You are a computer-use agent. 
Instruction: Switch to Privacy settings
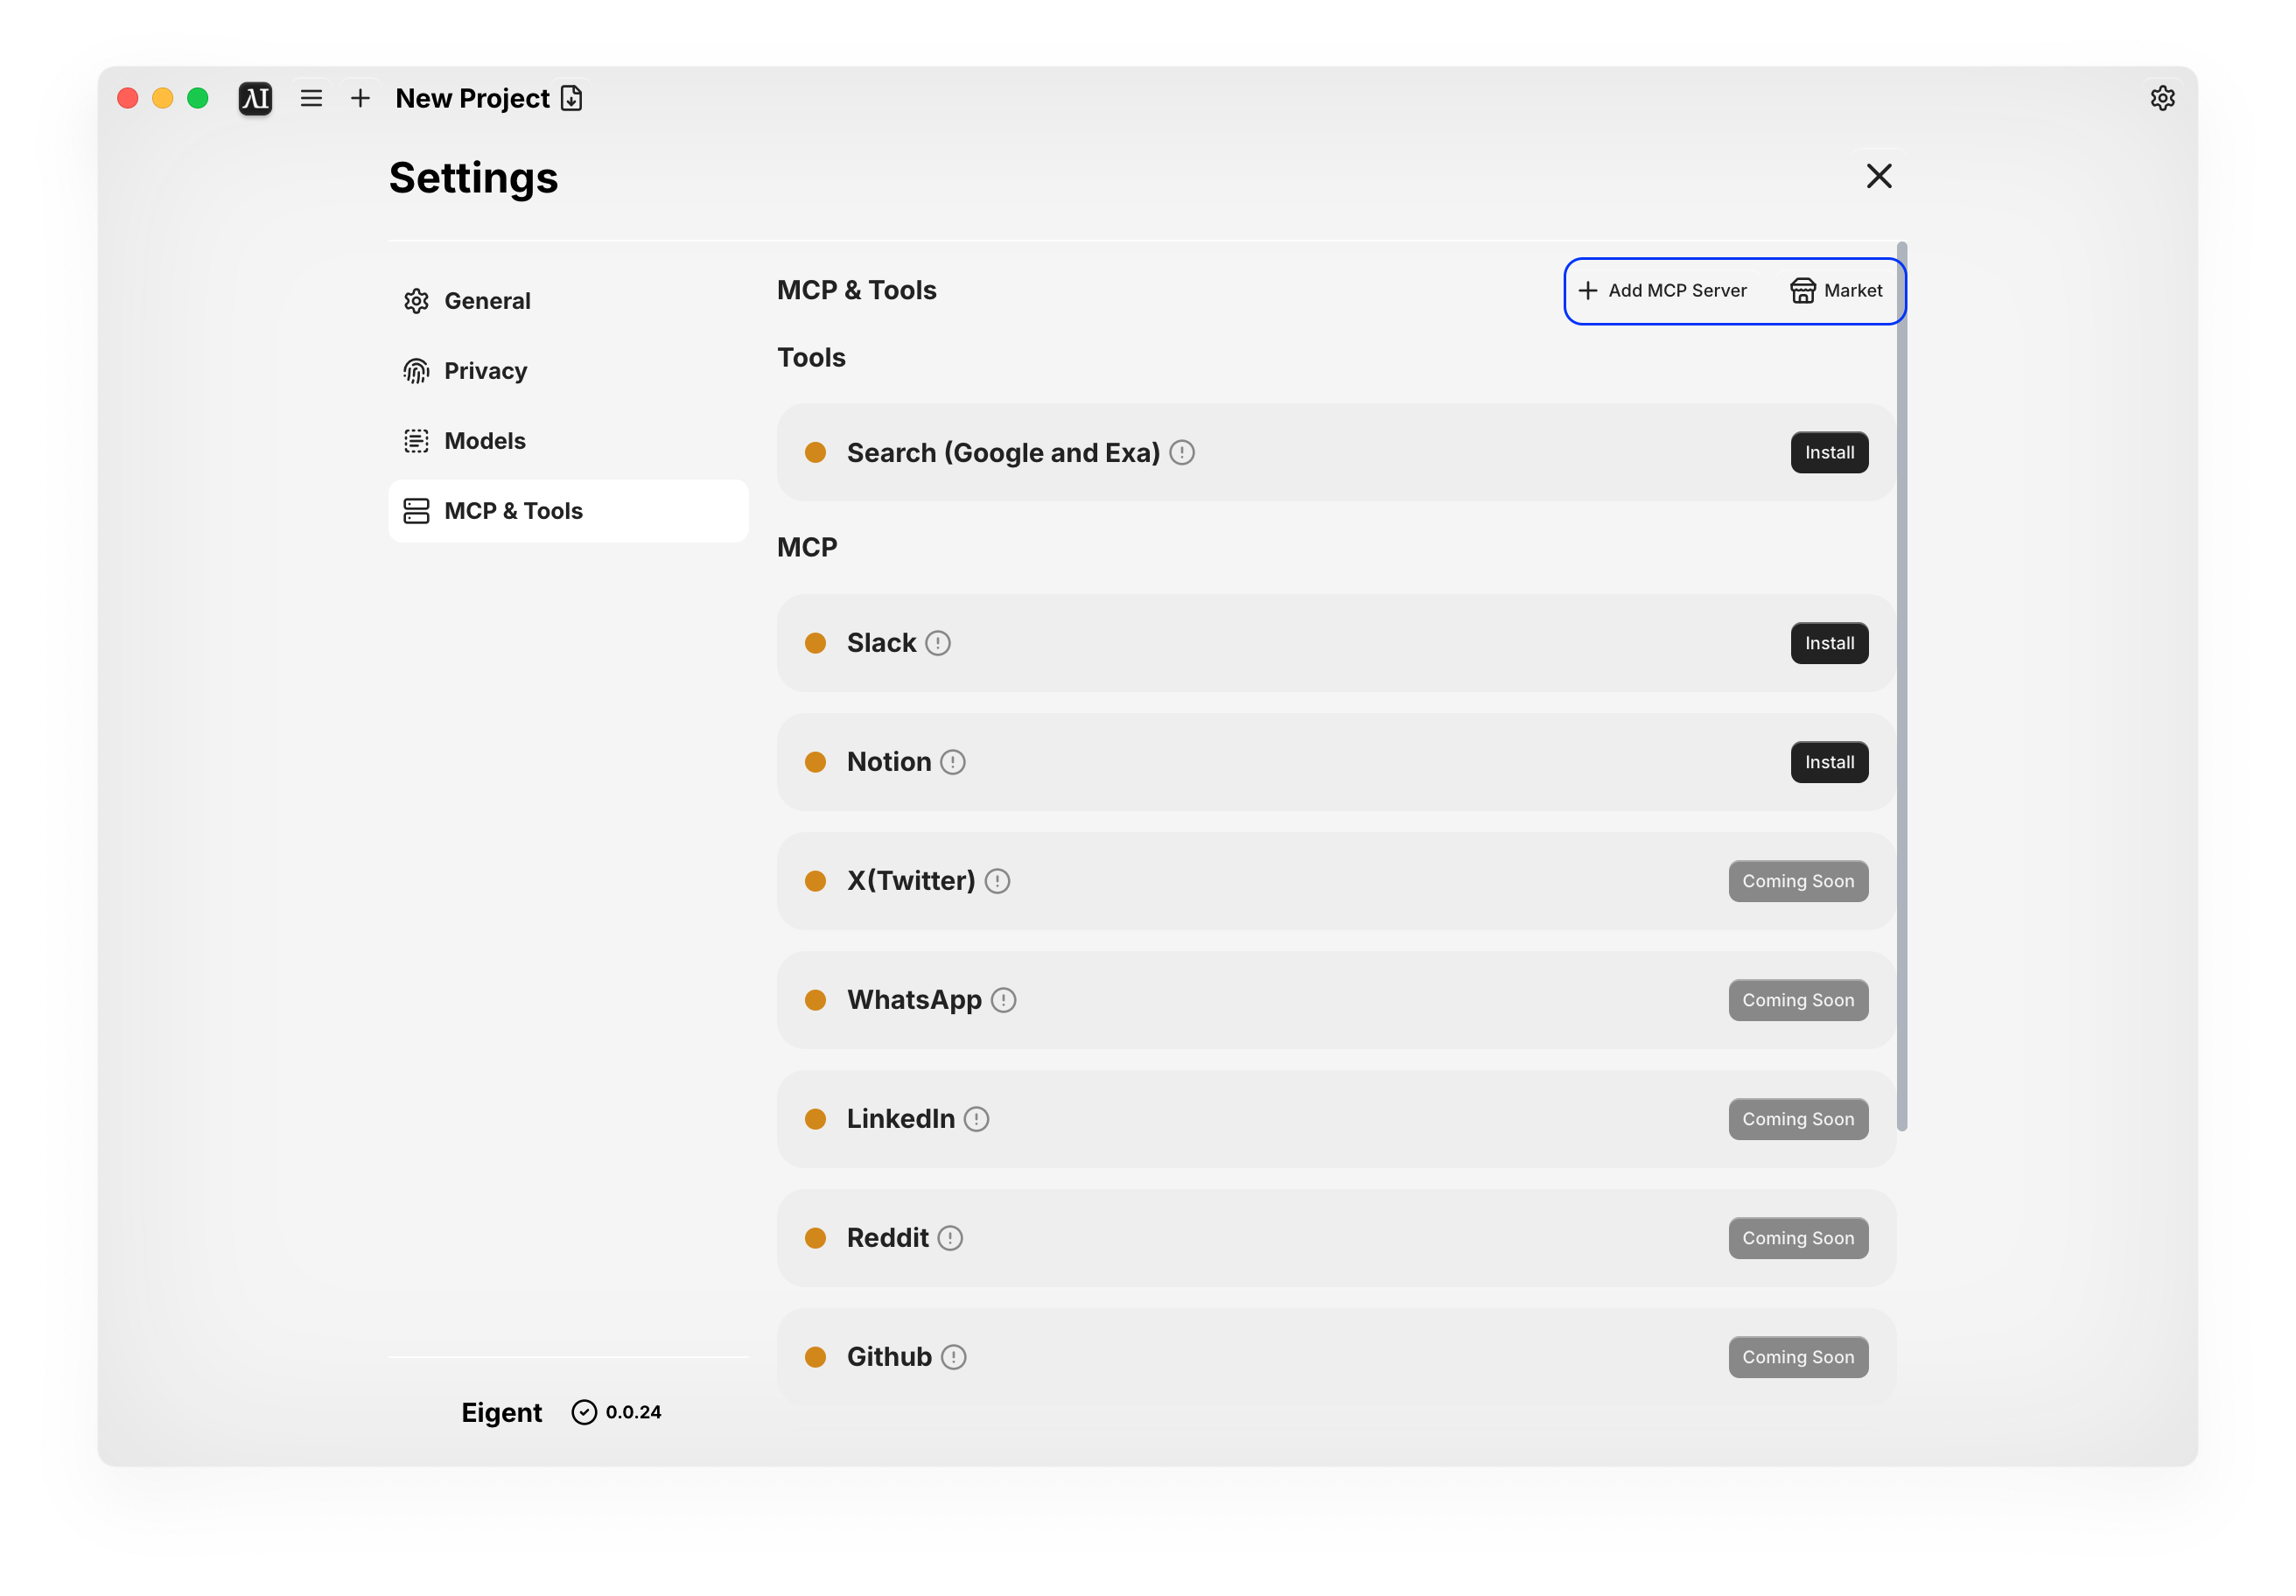568,371
